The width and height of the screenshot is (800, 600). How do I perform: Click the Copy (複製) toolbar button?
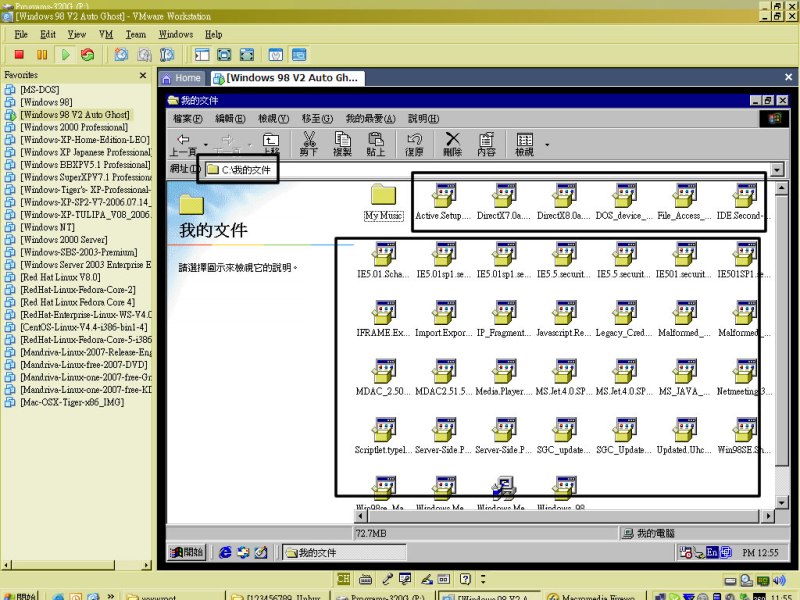click(342, 144)
